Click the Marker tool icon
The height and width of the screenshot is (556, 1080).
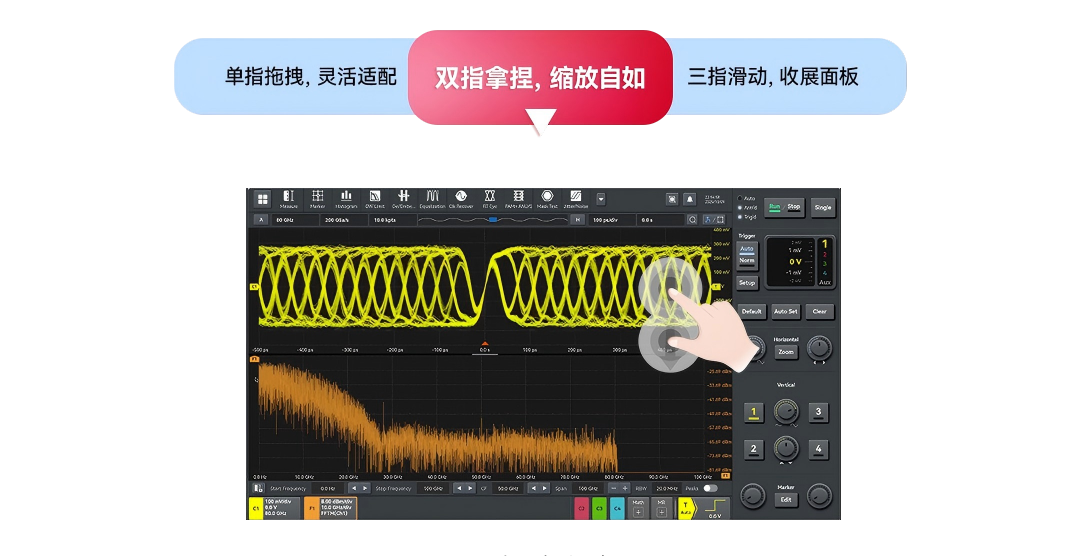point(317,199)
